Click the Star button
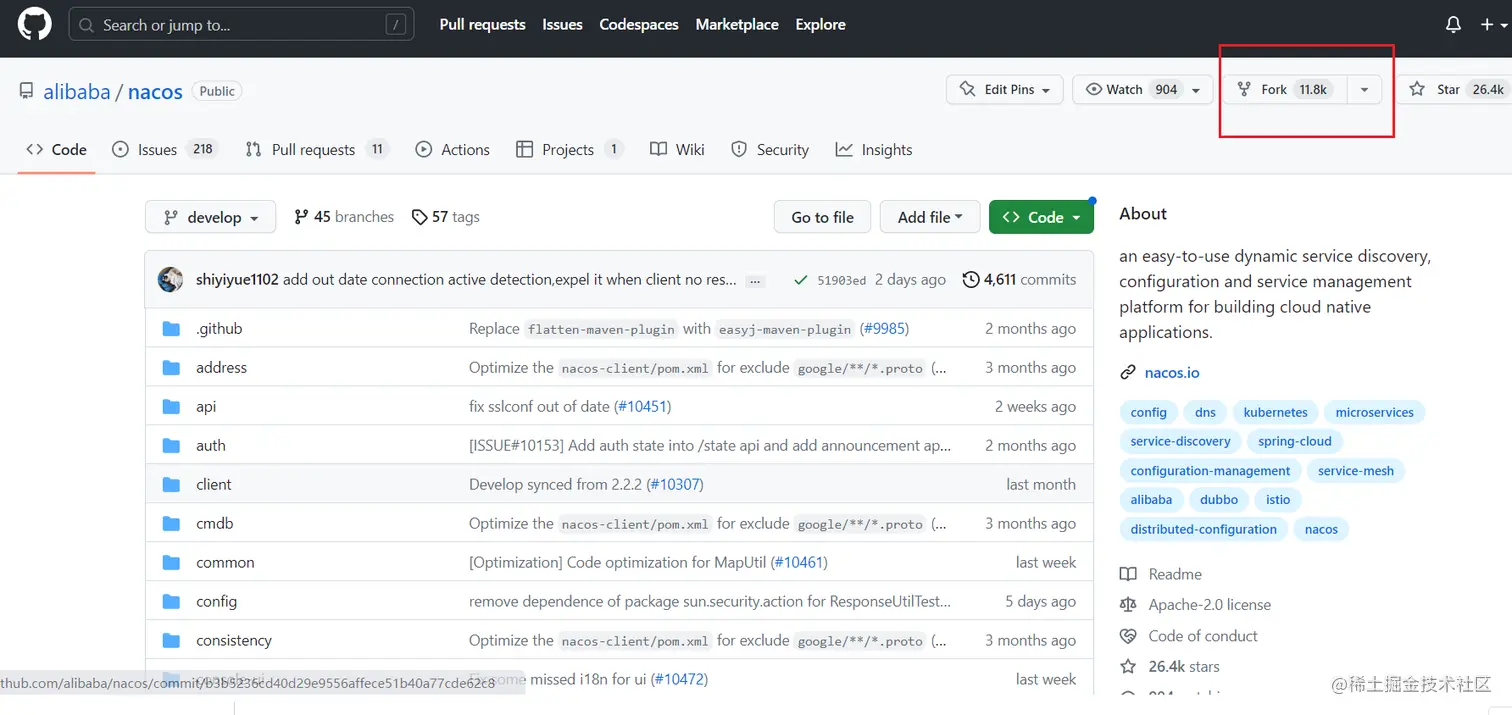This screenshot has width=1512, height=715. (x=1455, y=89)
